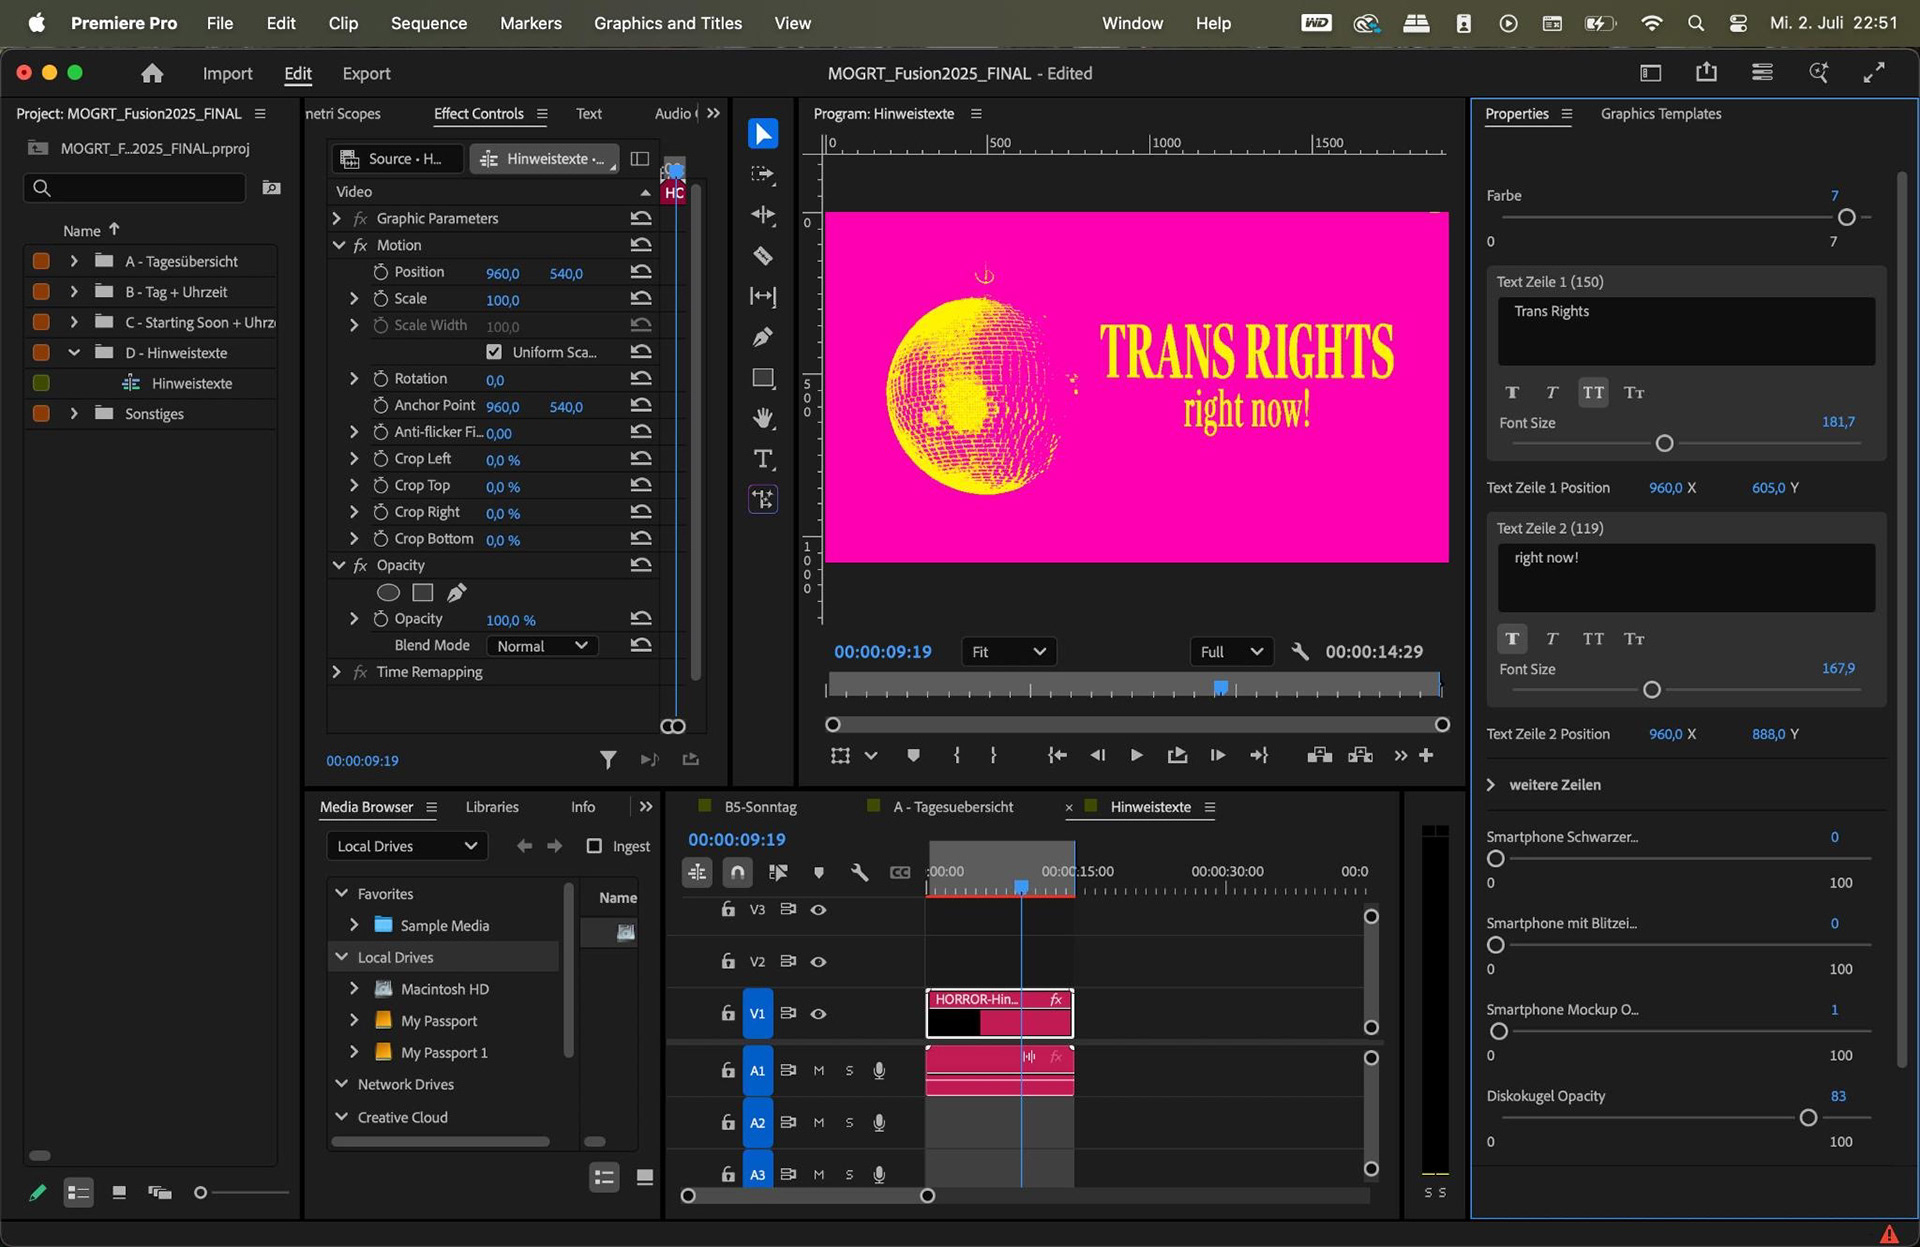Open the Local Drives dropdown
1920x1247 pixels.
pyautogui.click(x=407, y=846)
